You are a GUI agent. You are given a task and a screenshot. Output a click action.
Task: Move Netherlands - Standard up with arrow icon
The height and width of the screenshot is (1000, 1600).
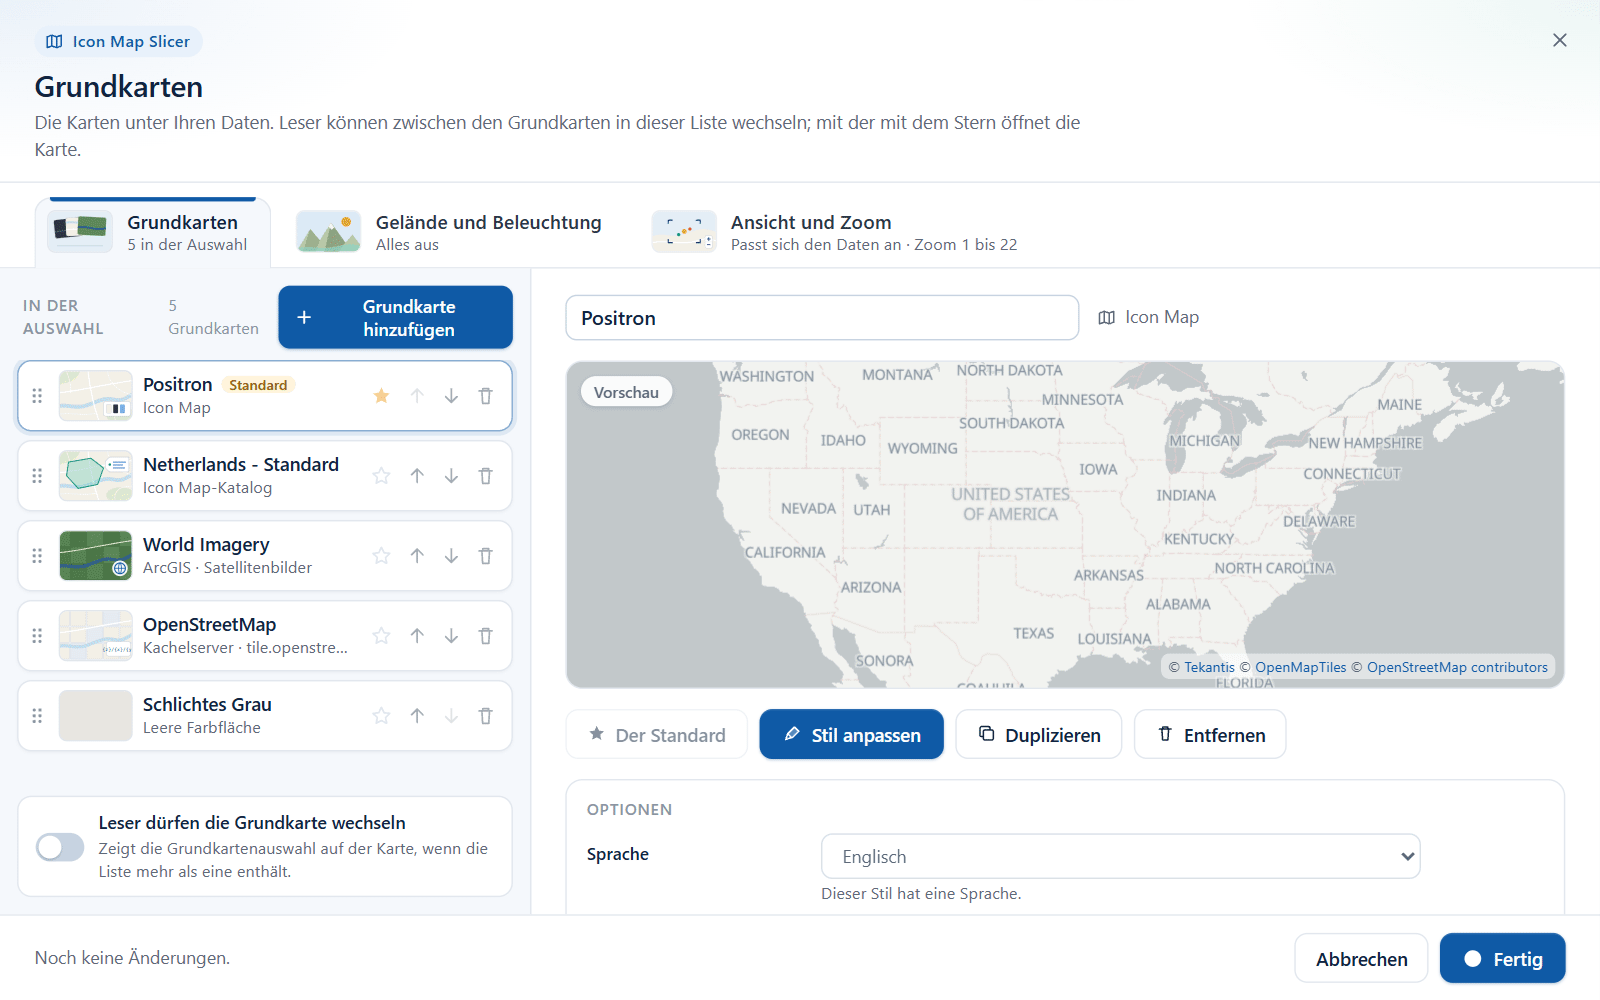[x=417, y=476]
